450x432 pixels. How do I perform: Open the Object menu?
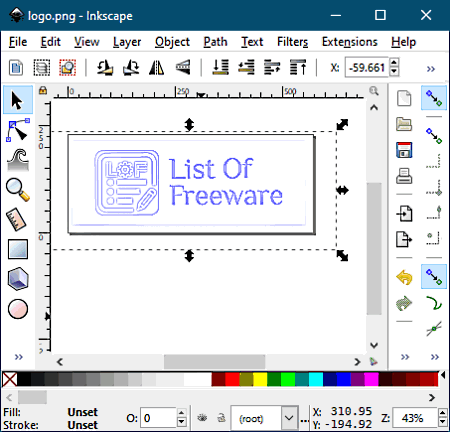coord(172,42)
